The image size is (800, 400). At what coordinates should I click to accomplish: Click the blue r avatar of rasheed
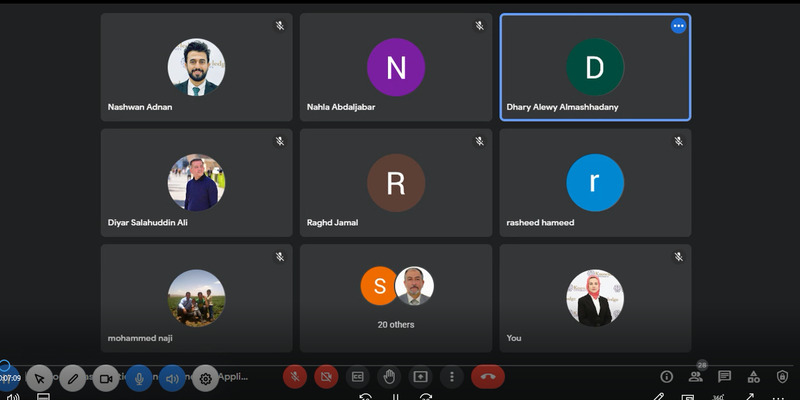[595, 183]
